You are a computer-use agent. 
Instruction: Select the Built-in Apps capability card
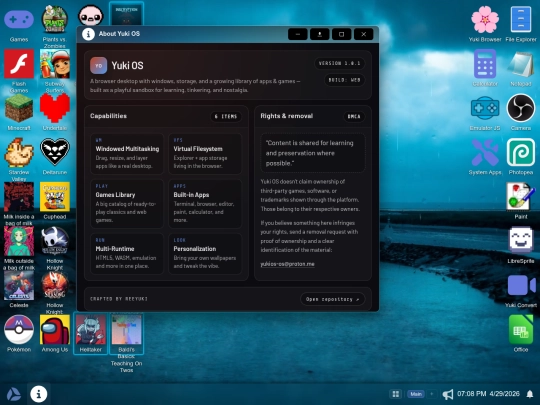point(205,204)
